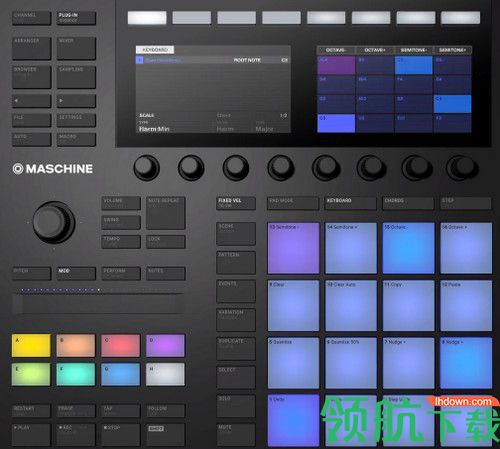Tap pad 1 Undo
This screenshot has width=500, height=449.
[293, 420]
